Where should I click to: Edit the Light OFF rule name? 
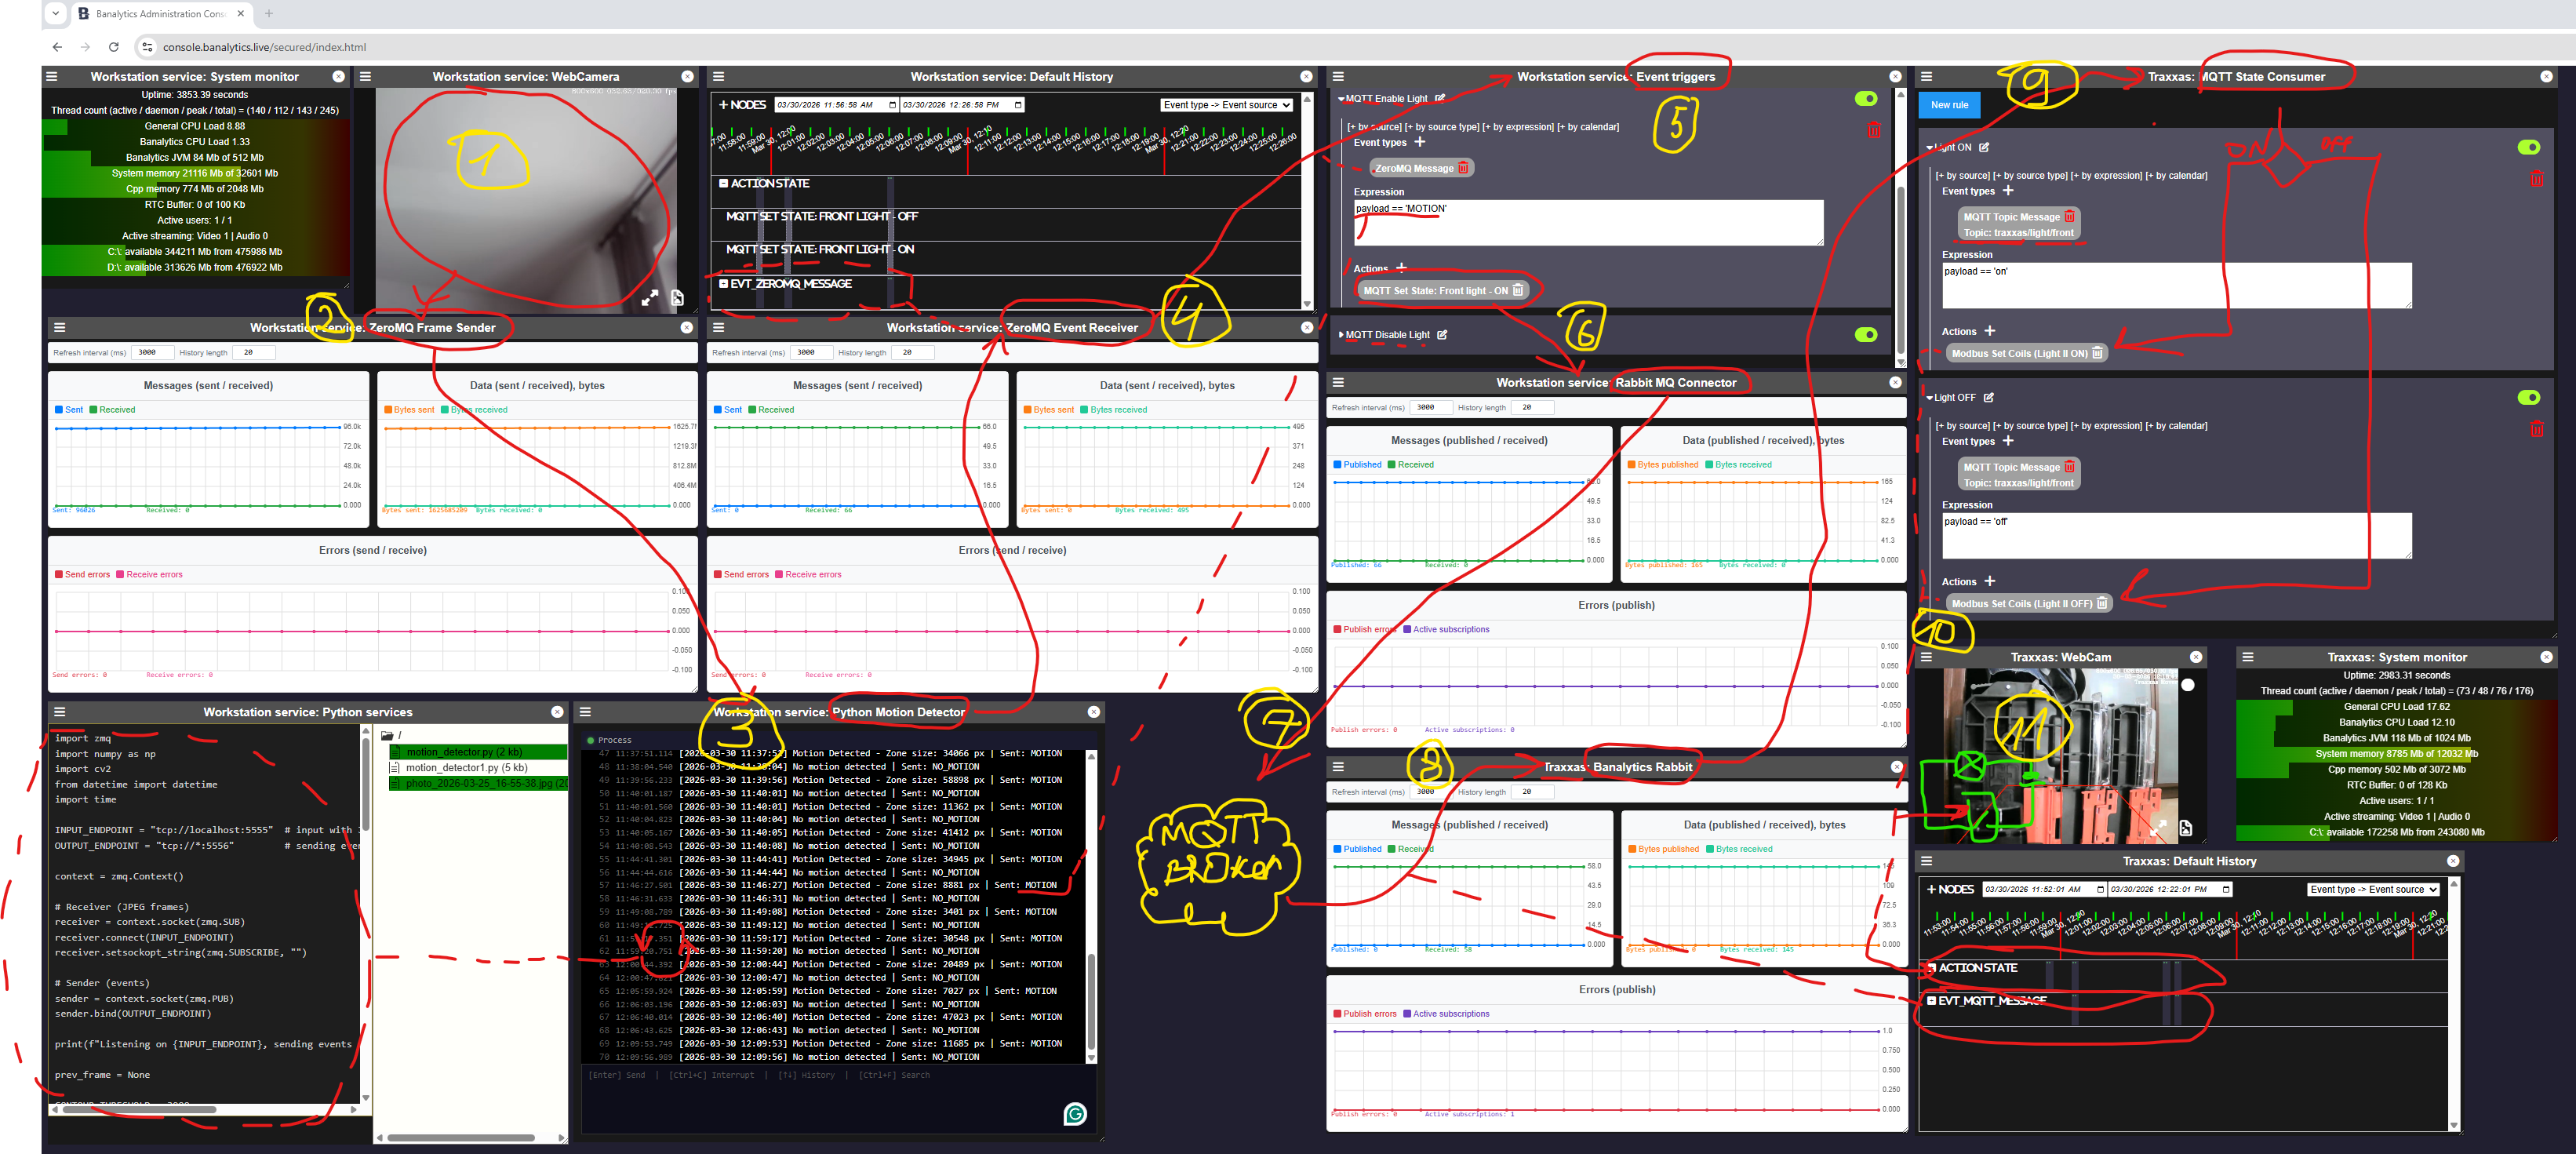point(1989,398)
